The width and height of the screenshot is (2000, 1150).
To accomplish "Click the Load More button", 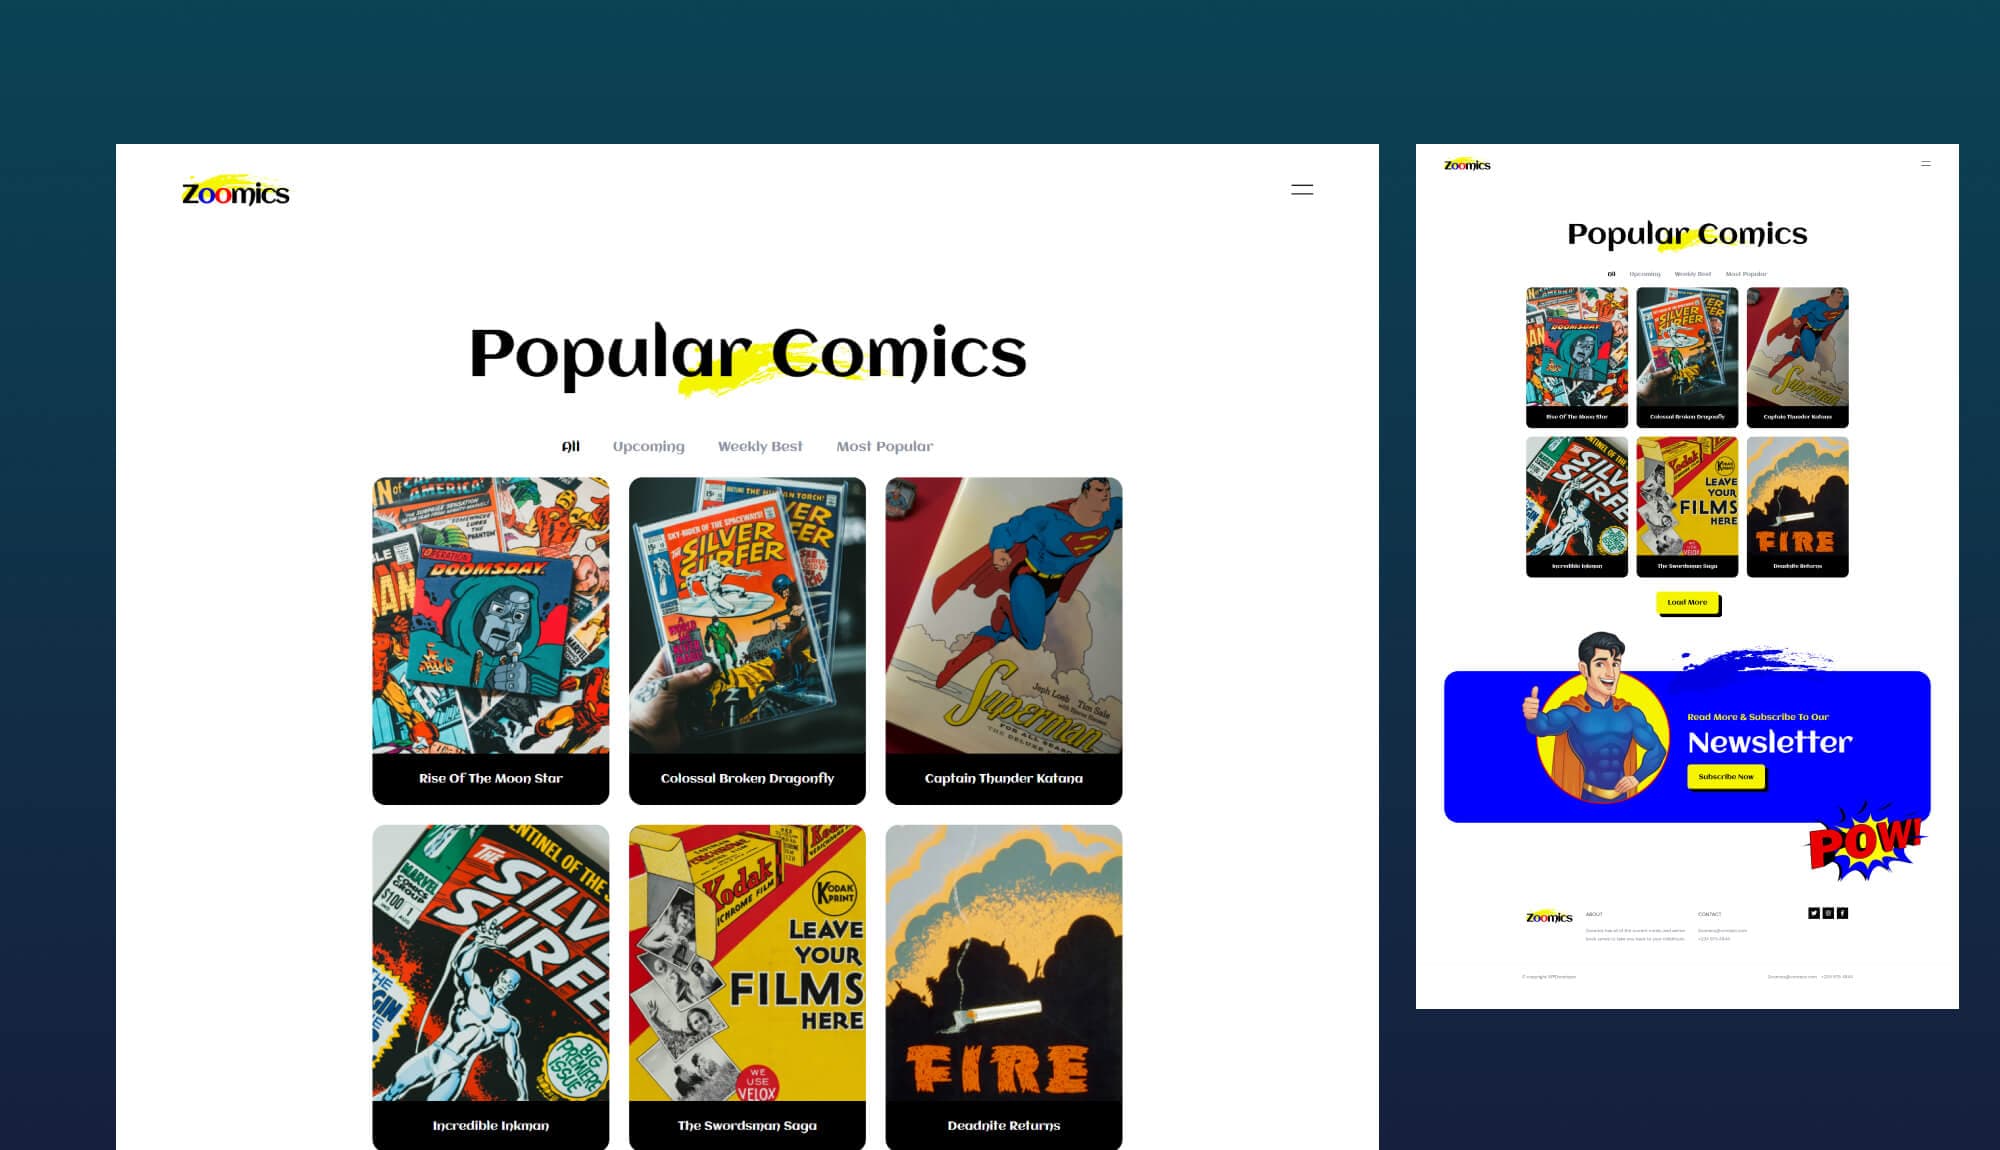I will (x=1687, y=602).
